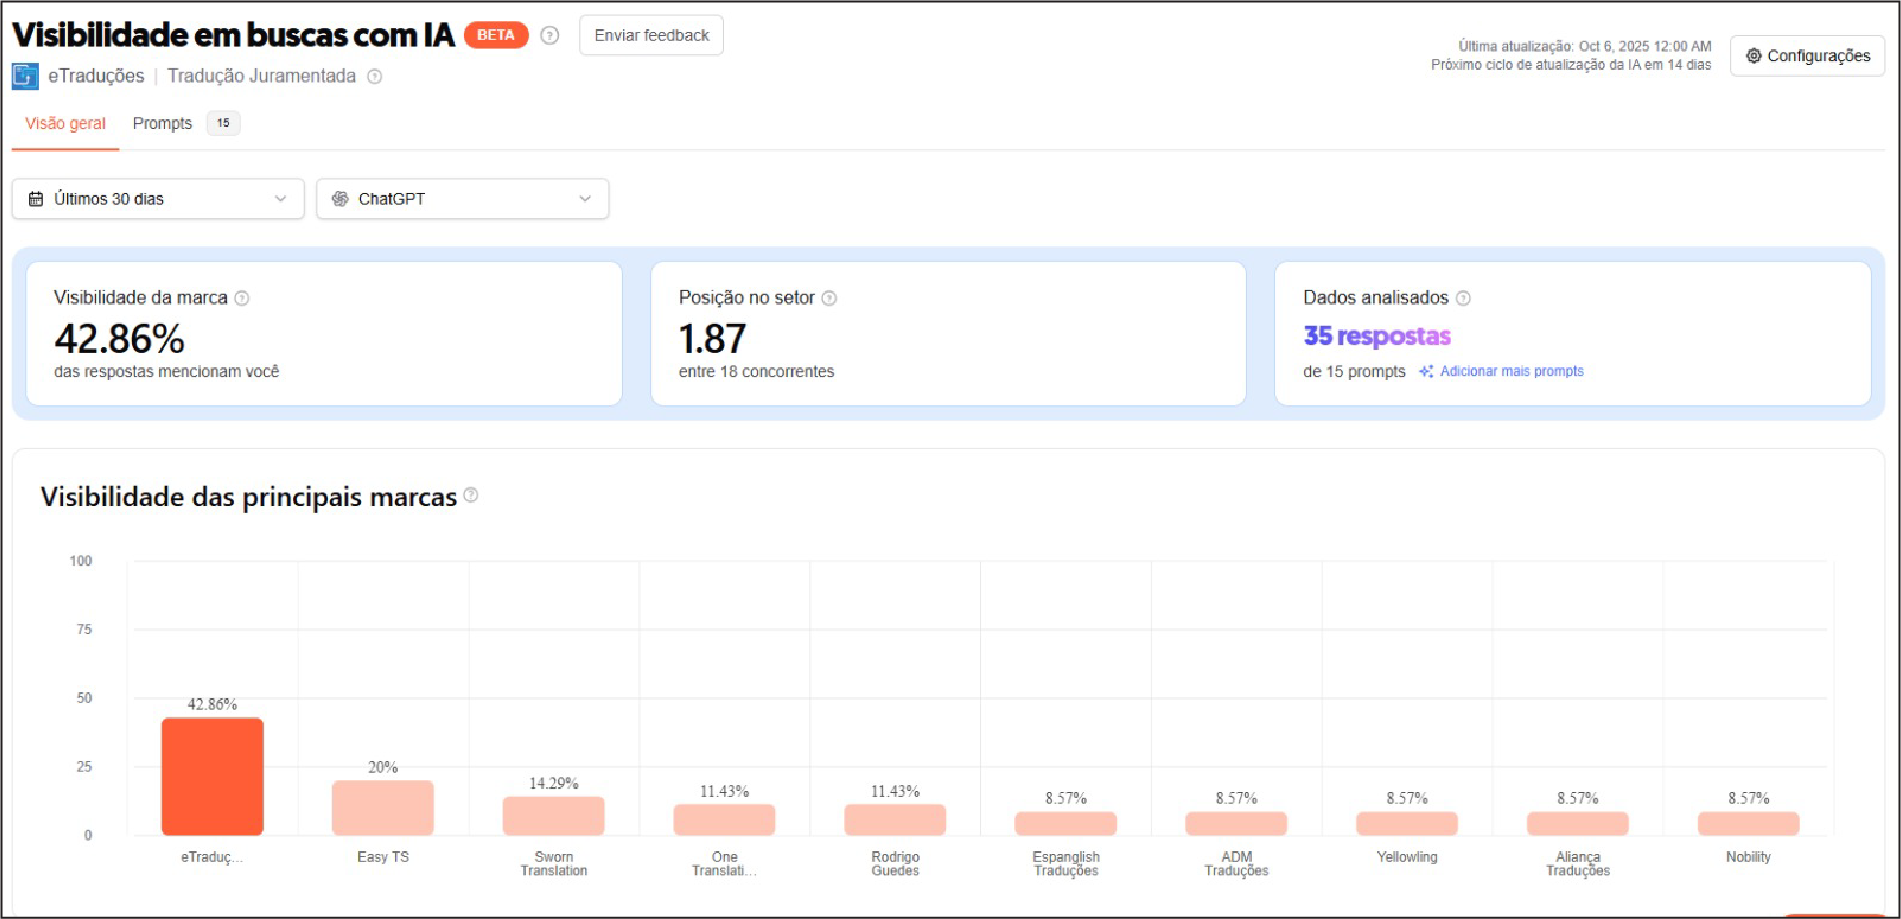Click info icon next to Tradução Juramentada
Screen dimensions: 1901x919
374,76
